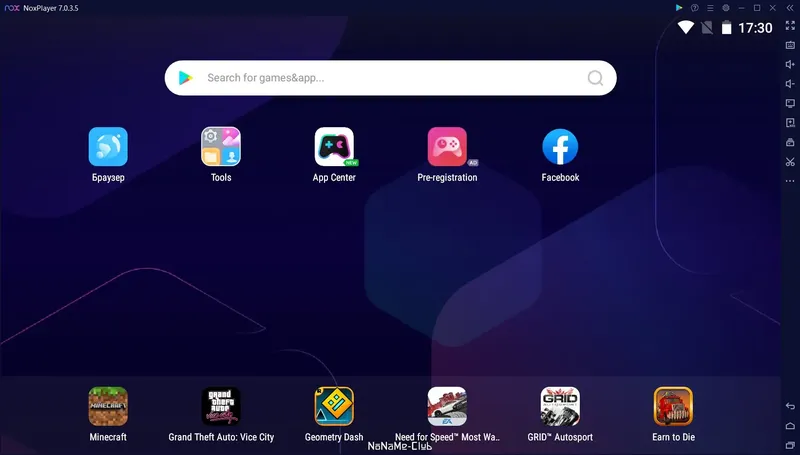800x455 pixels.
Task: Open the toolbox icon in sidebar
Action: click(790, 142)
